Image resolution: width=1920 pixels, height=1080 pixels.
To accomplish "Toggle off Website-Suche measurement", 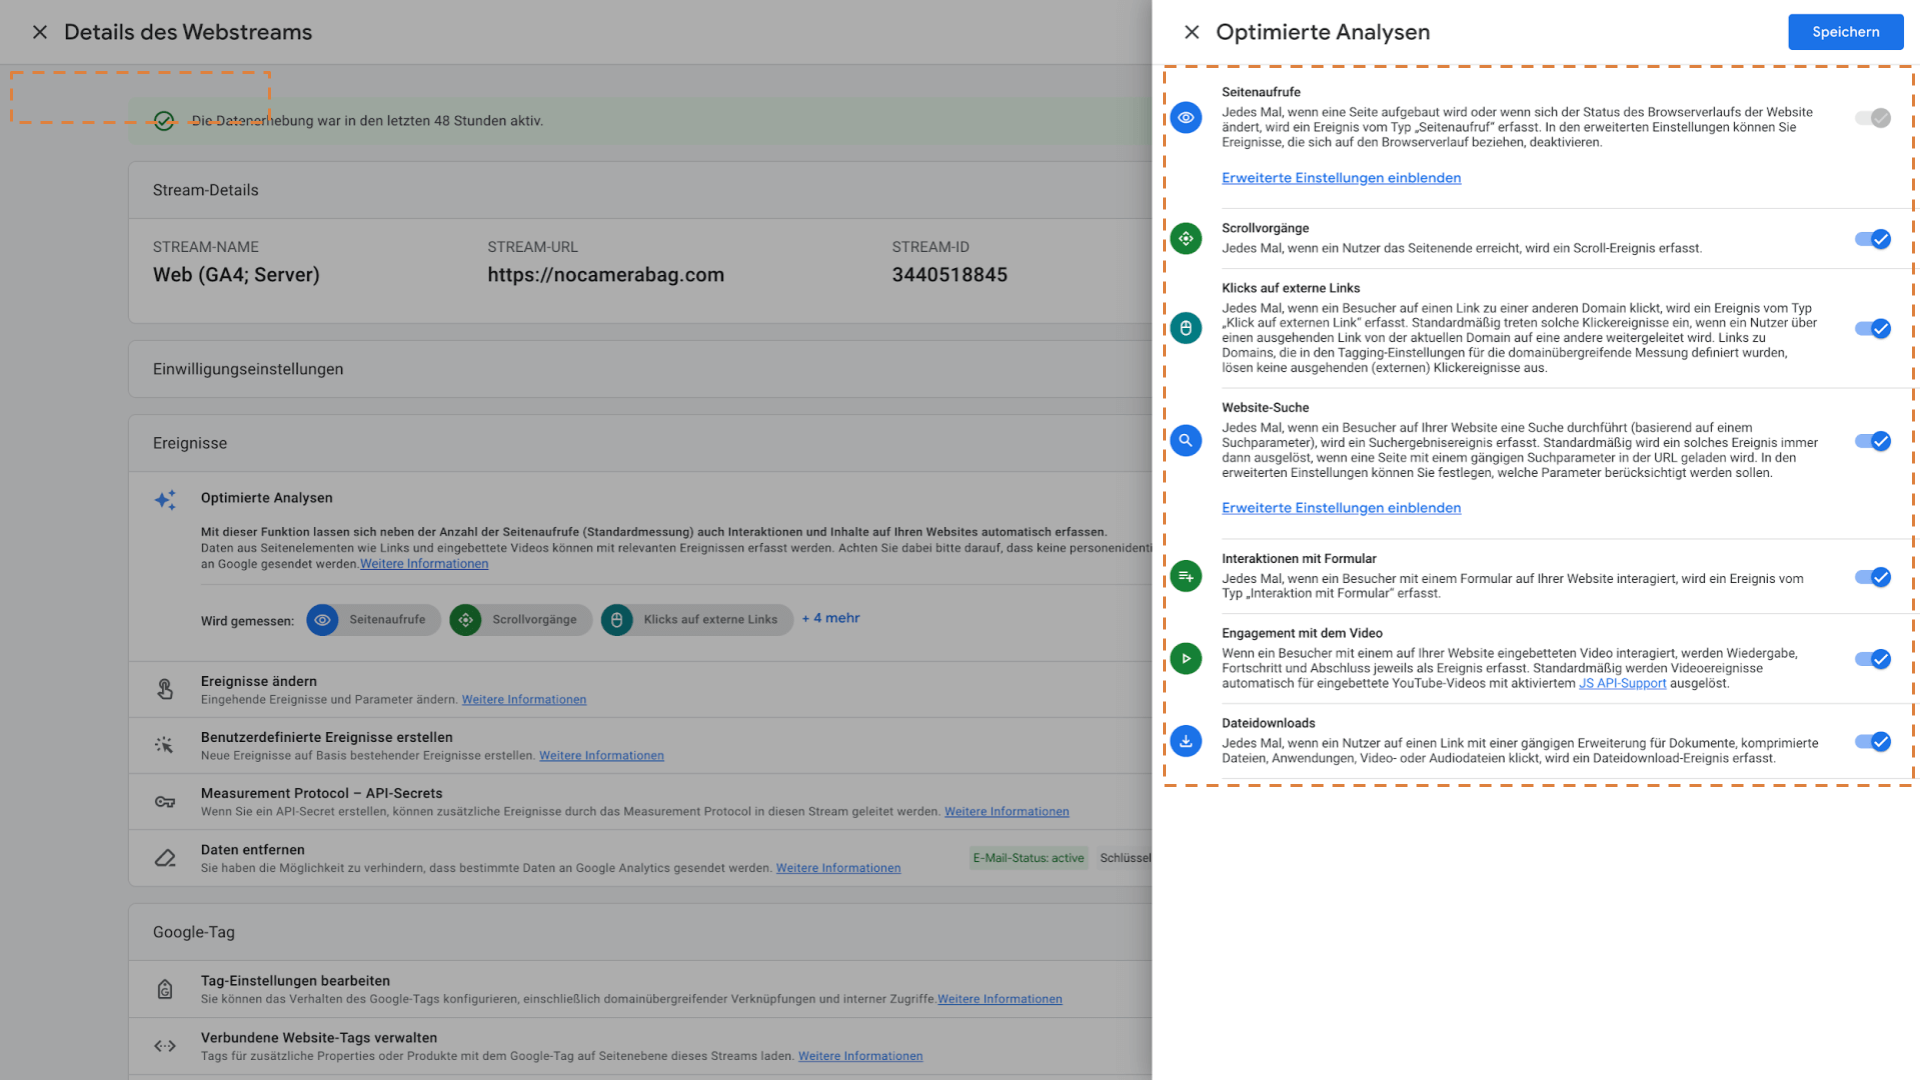I will click(x=1872, y=441).
